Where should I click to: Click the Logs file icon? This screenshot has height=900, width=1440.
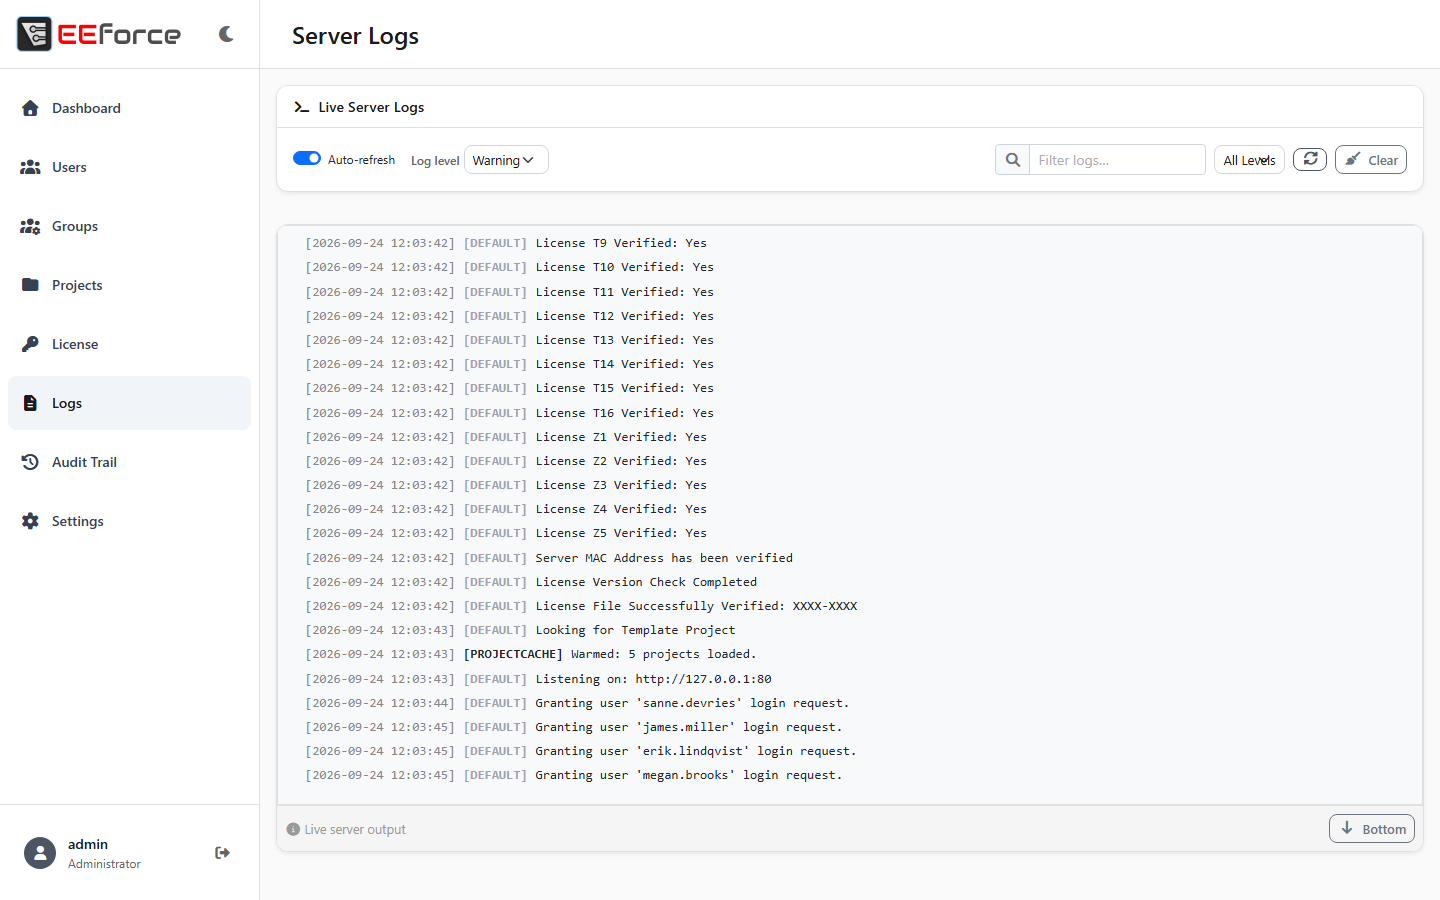pyautogui.click(x=30, y=403)
